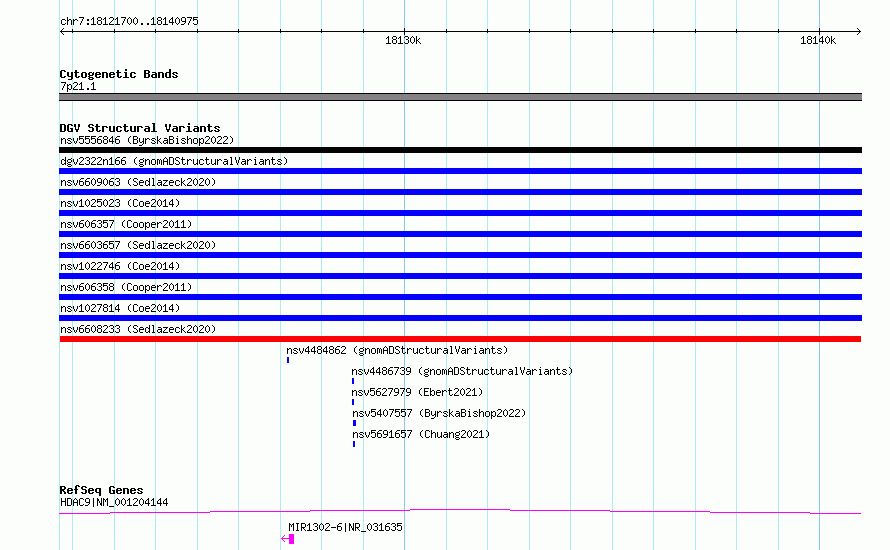Click the ruler's right end arrow
Viewport: 890px width, 550px height.
point(858,32)
